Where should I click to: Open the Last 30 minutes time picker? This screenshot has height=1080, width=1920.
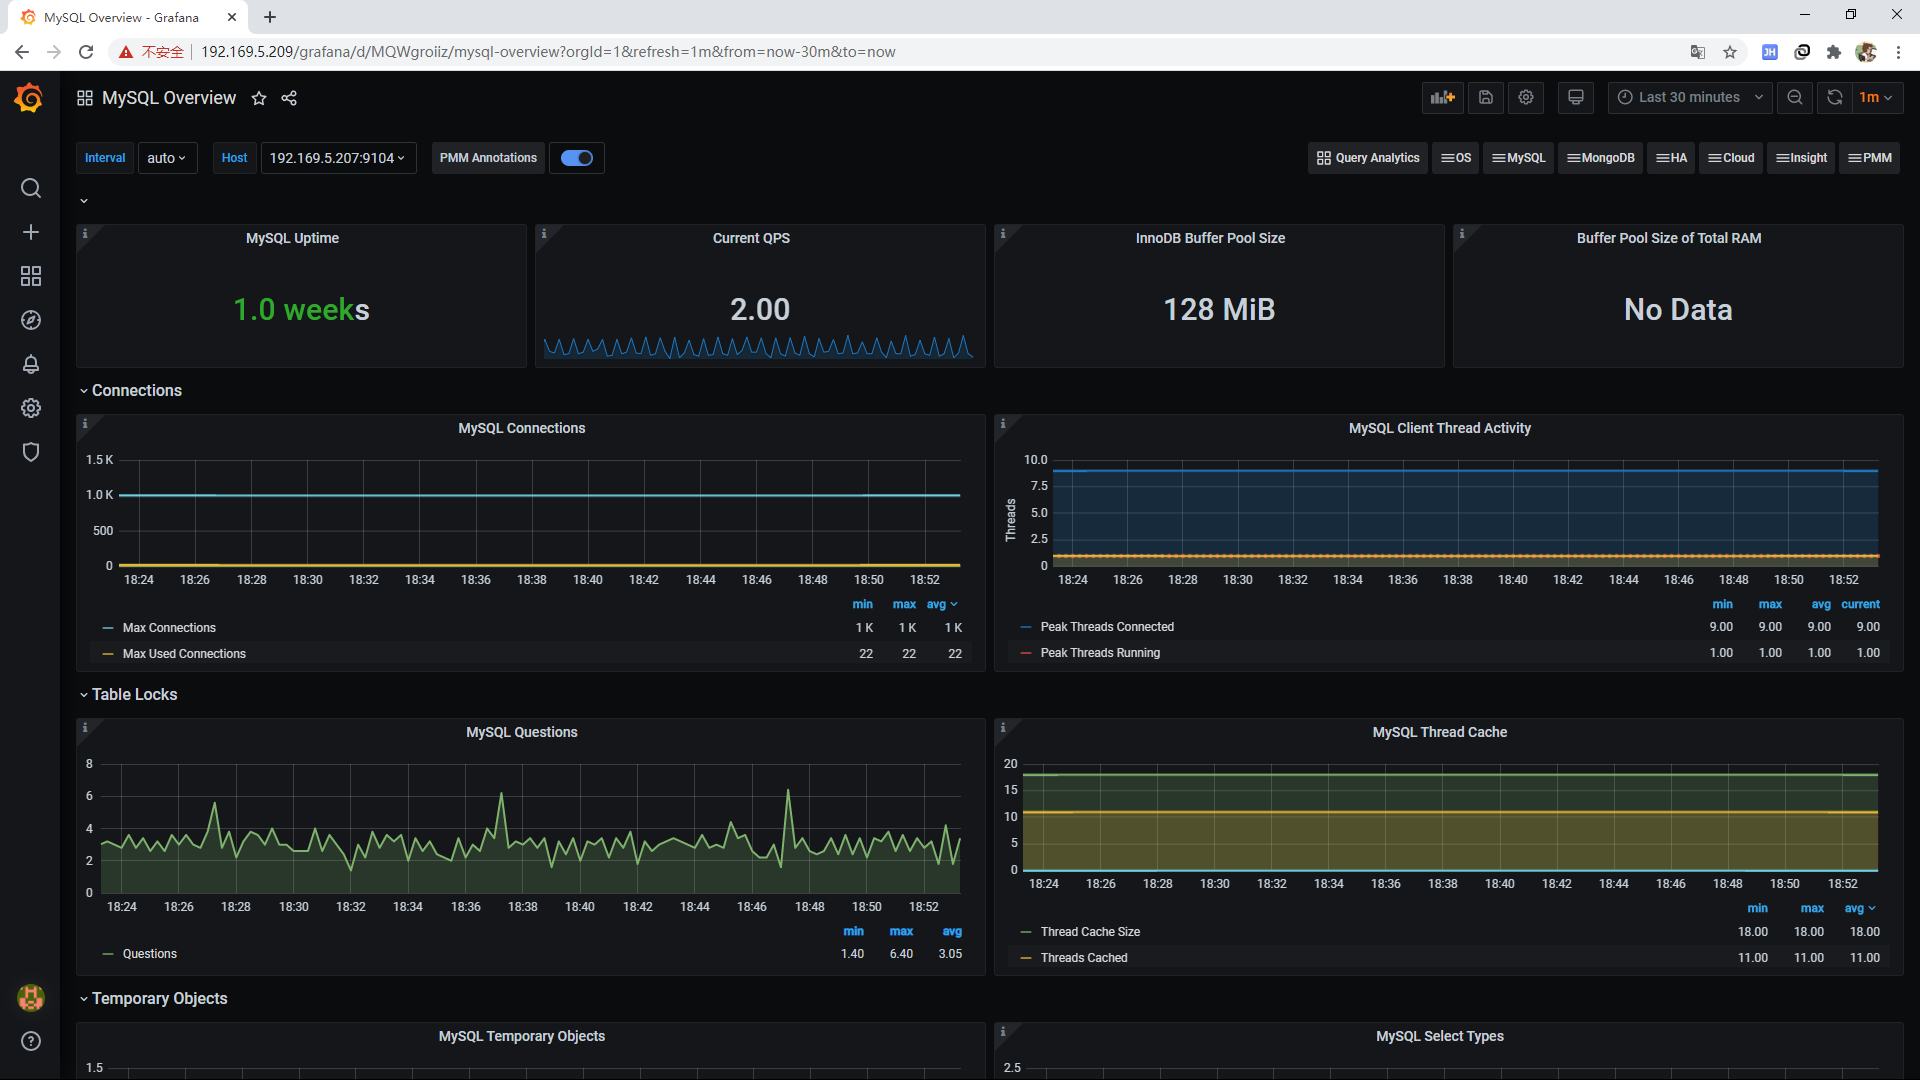(x=1690, y=97)
